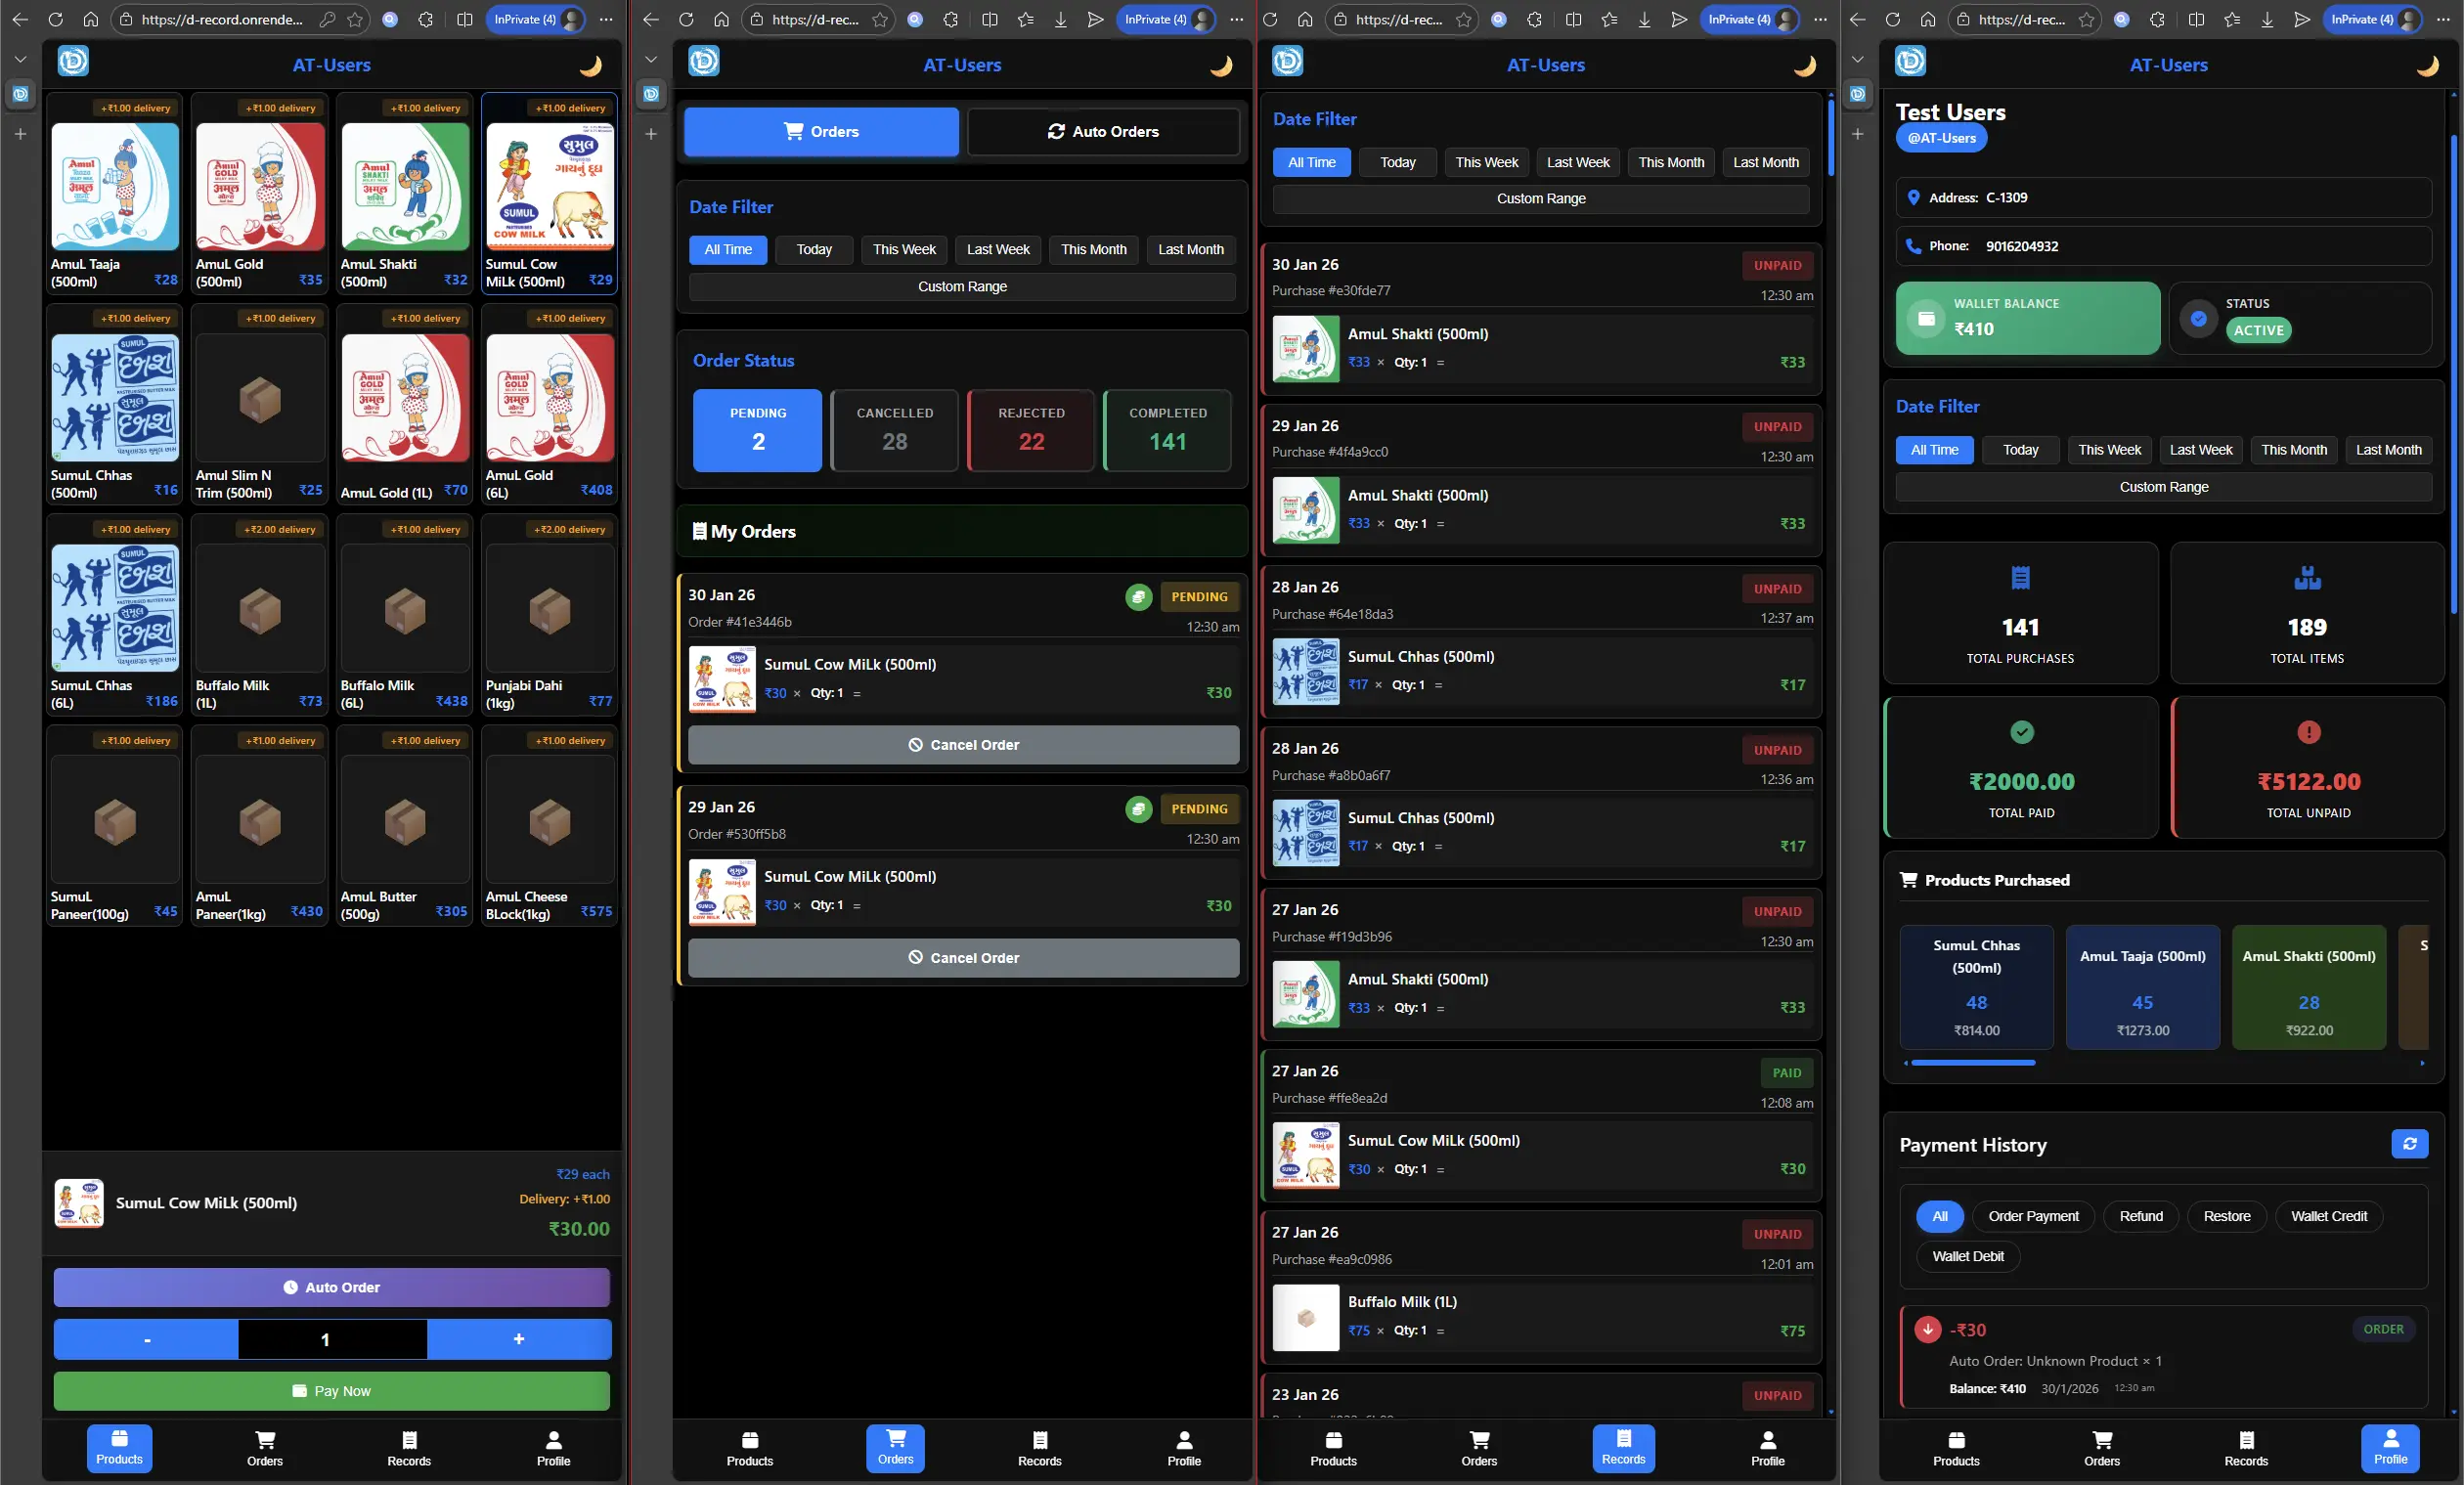Select All Time filter in Records window
Viewport: 2464px width, 1485px height.
point(1311,162)
